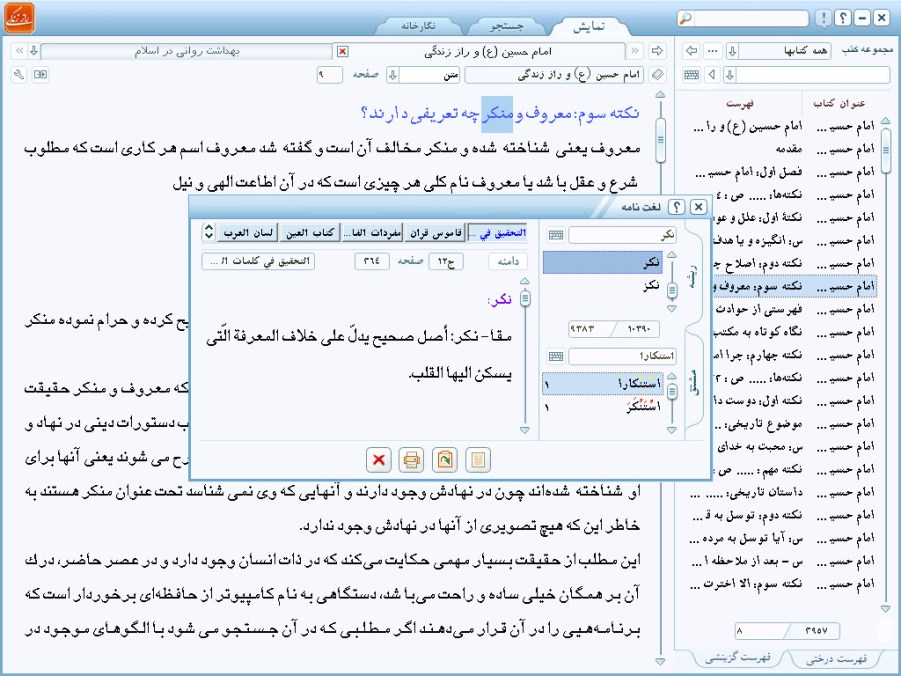
Task: Select the قاموس قرآن dictionary button
Action: (435, 233)
